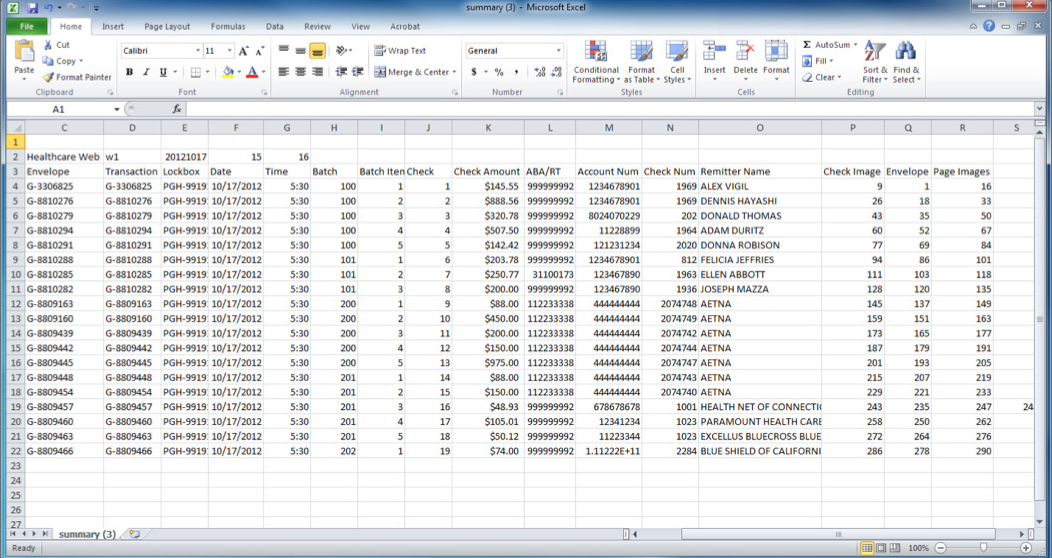Switch to the Data tab
1052x558 pixels.
274,26
